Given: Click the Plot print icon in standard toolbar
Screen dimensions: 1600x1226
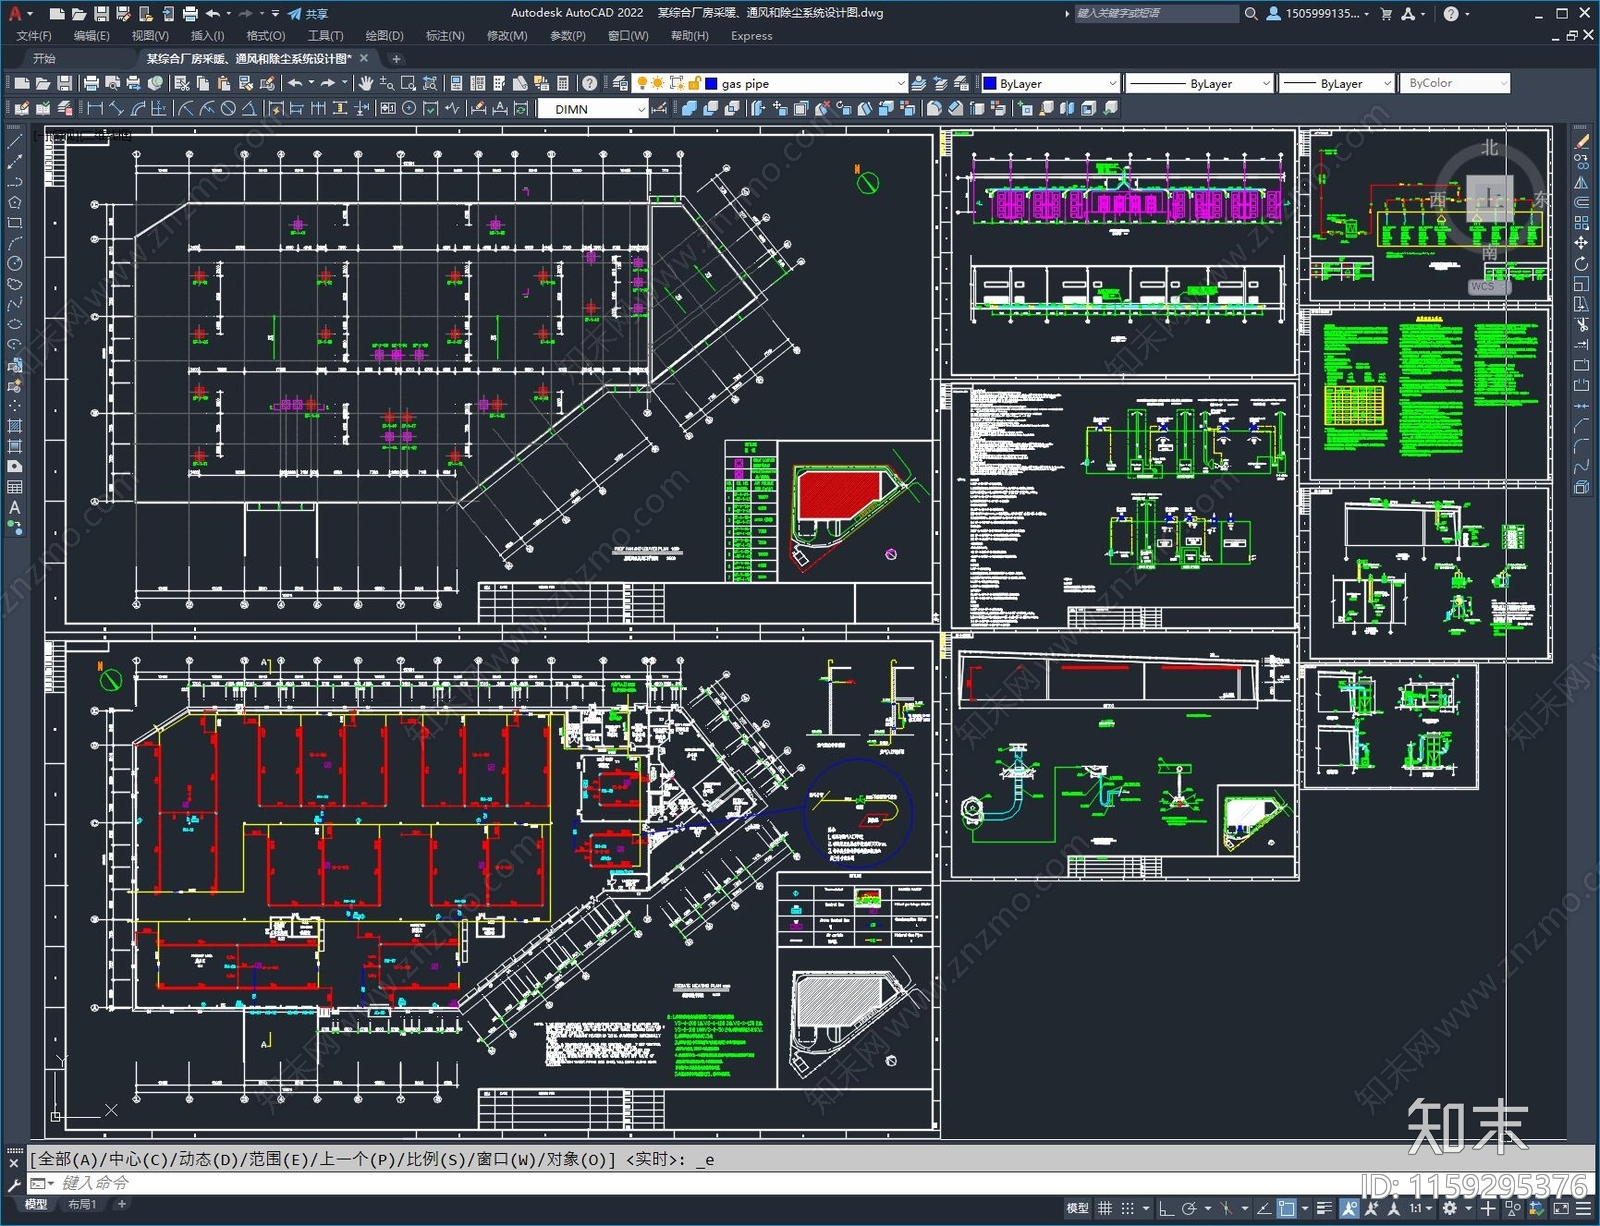Looking at the screenshot, I should point(91,83).
